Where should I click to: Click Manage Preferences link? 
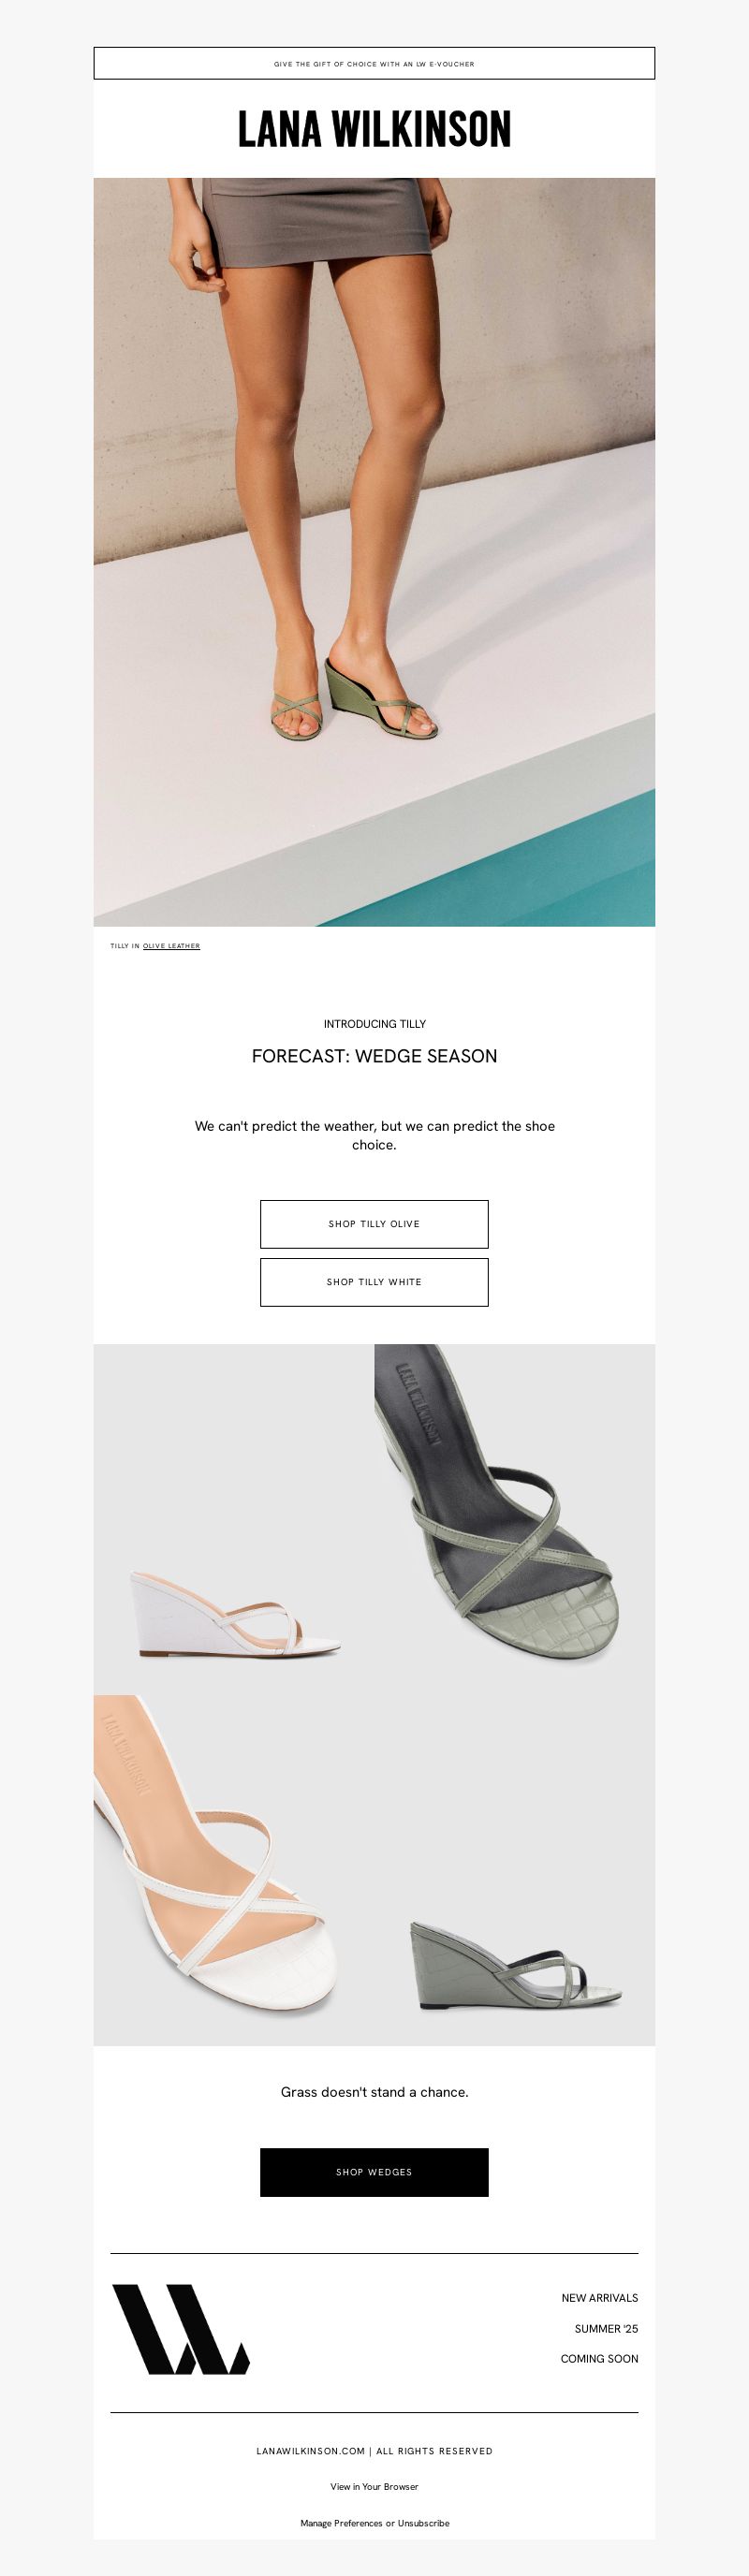341,2523
